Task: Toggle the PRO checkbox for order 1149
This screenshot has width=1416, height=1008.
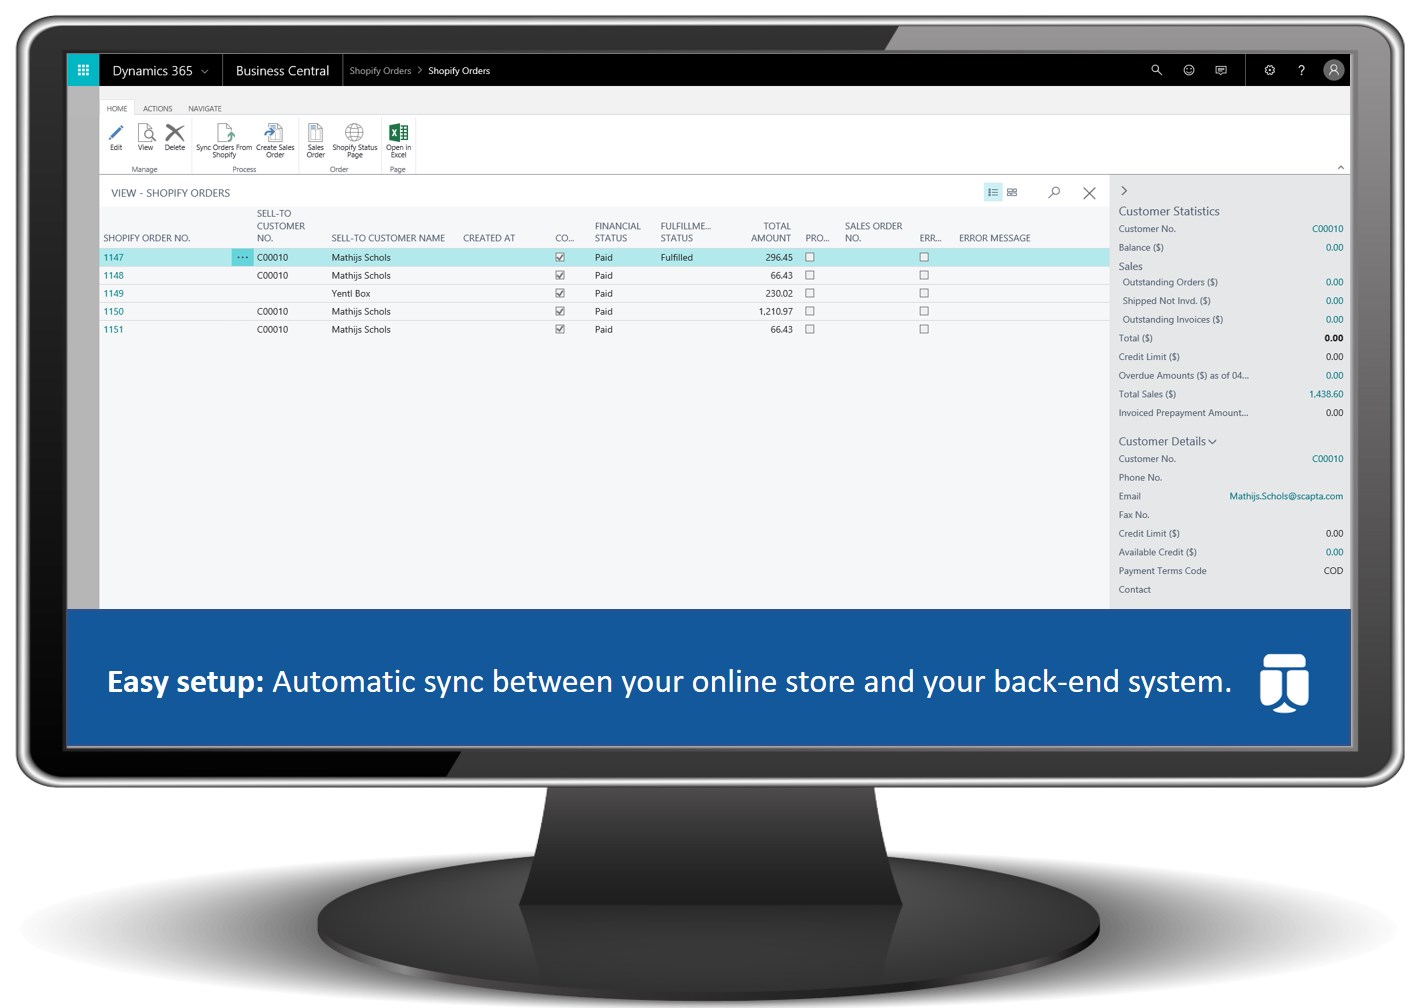Action: 810,293
